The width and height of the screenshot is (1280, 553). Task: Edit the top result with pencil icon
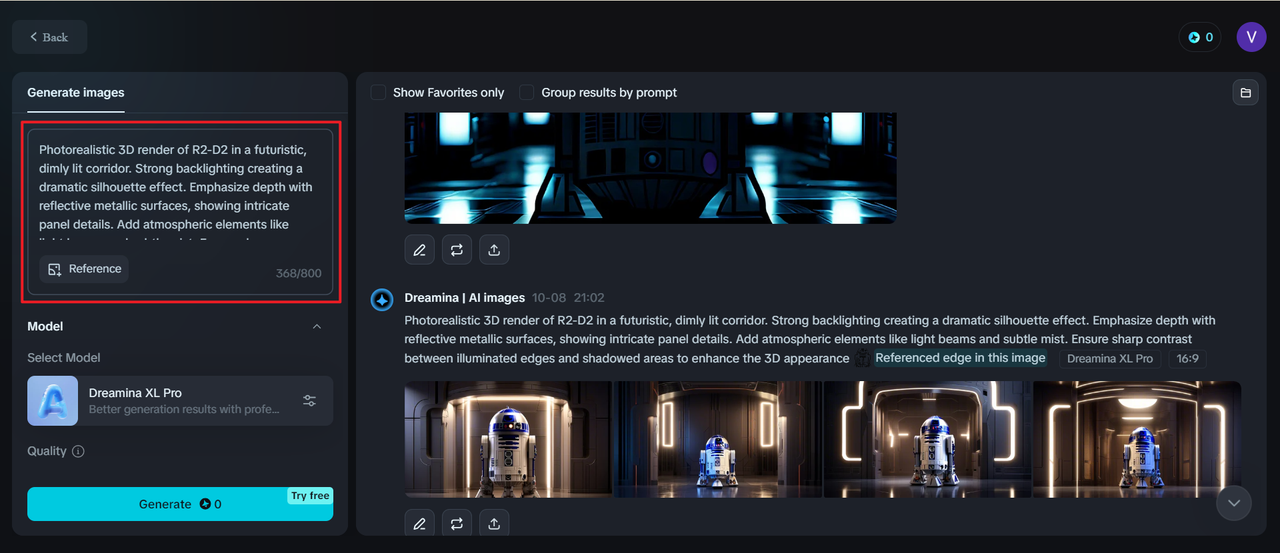pos(419,250)
